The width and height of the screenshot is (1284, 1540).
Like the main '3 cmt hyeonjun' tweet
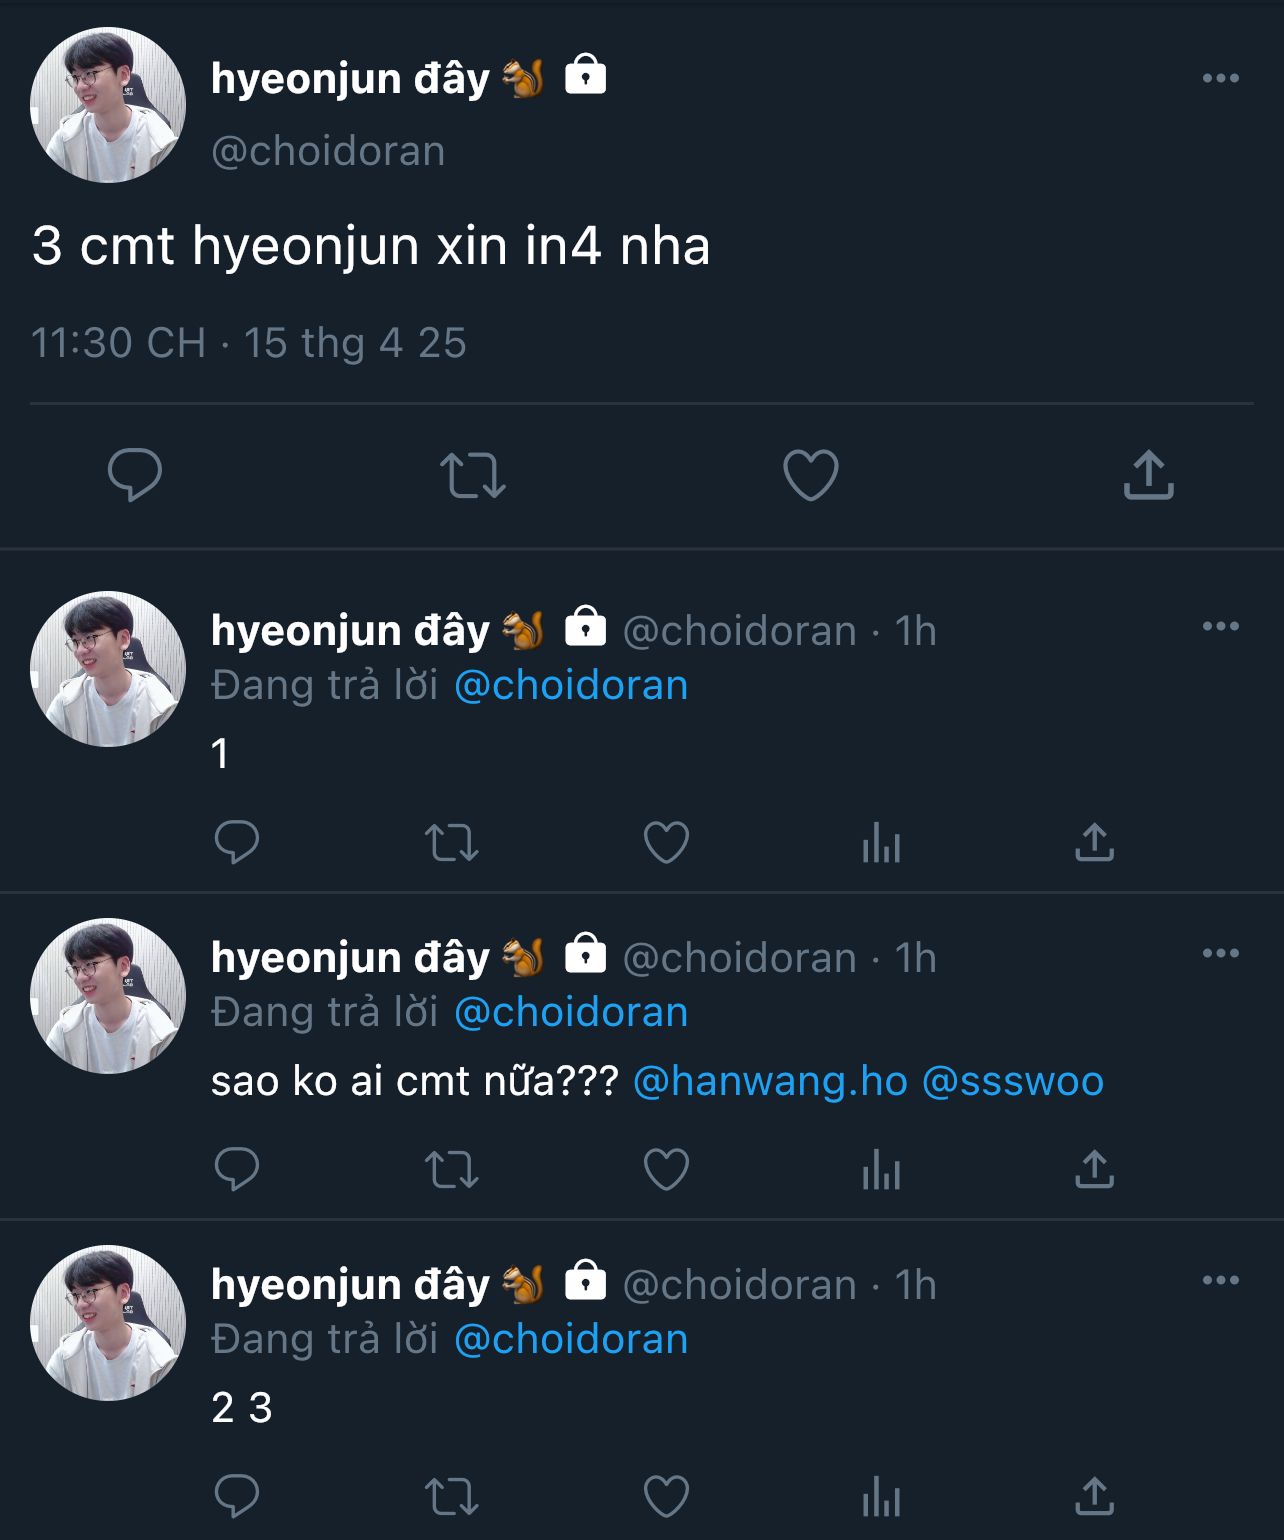[x=810, y=474]
